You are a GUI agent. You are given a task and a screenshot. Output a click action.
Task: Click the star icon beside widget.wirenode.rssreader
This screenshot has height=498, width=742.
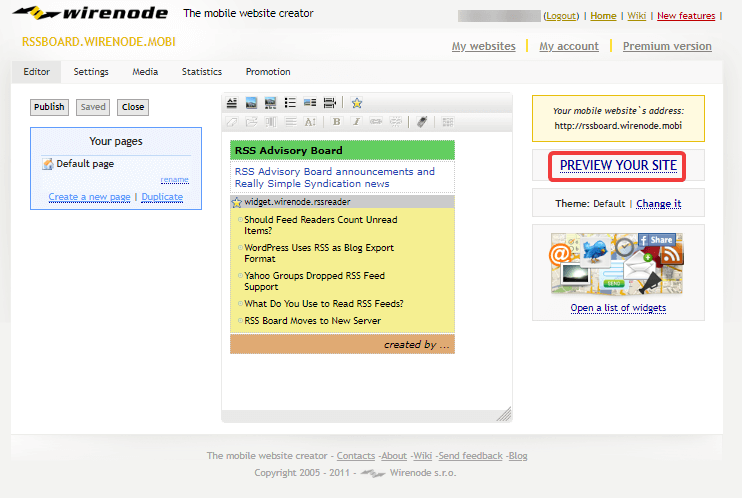click(x=237, y=203)
